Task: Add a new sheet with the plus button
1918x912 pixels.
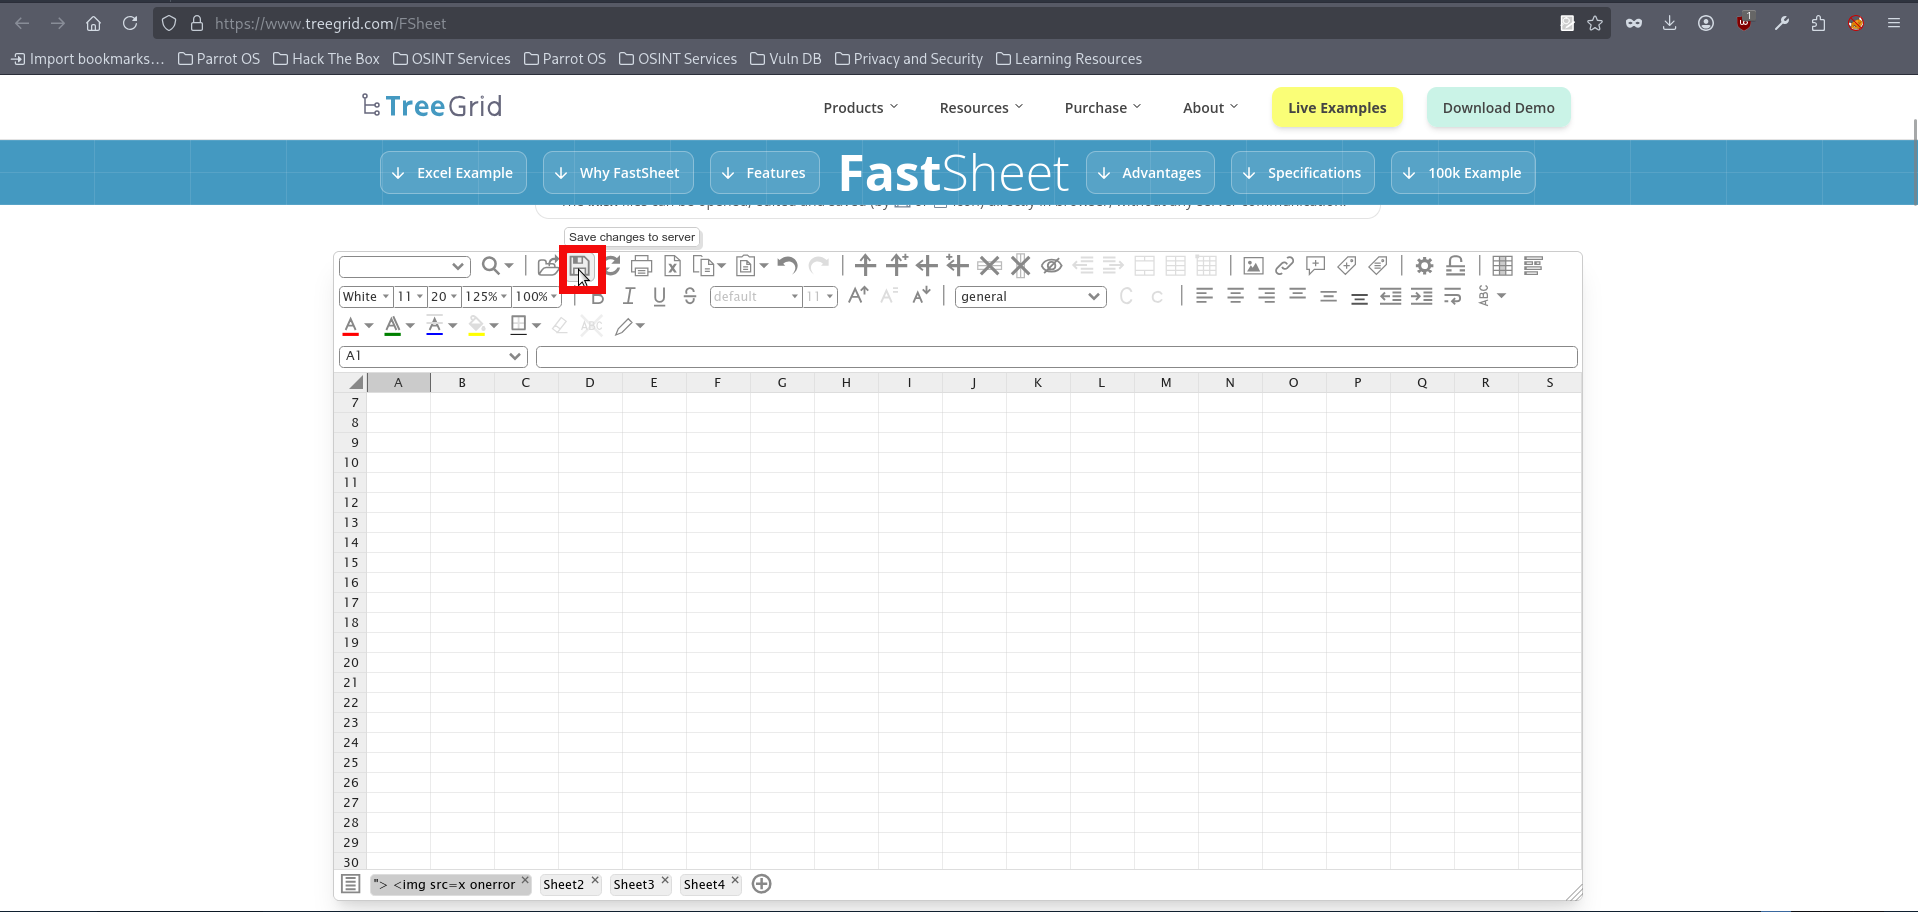Action: tap(762, 884)
